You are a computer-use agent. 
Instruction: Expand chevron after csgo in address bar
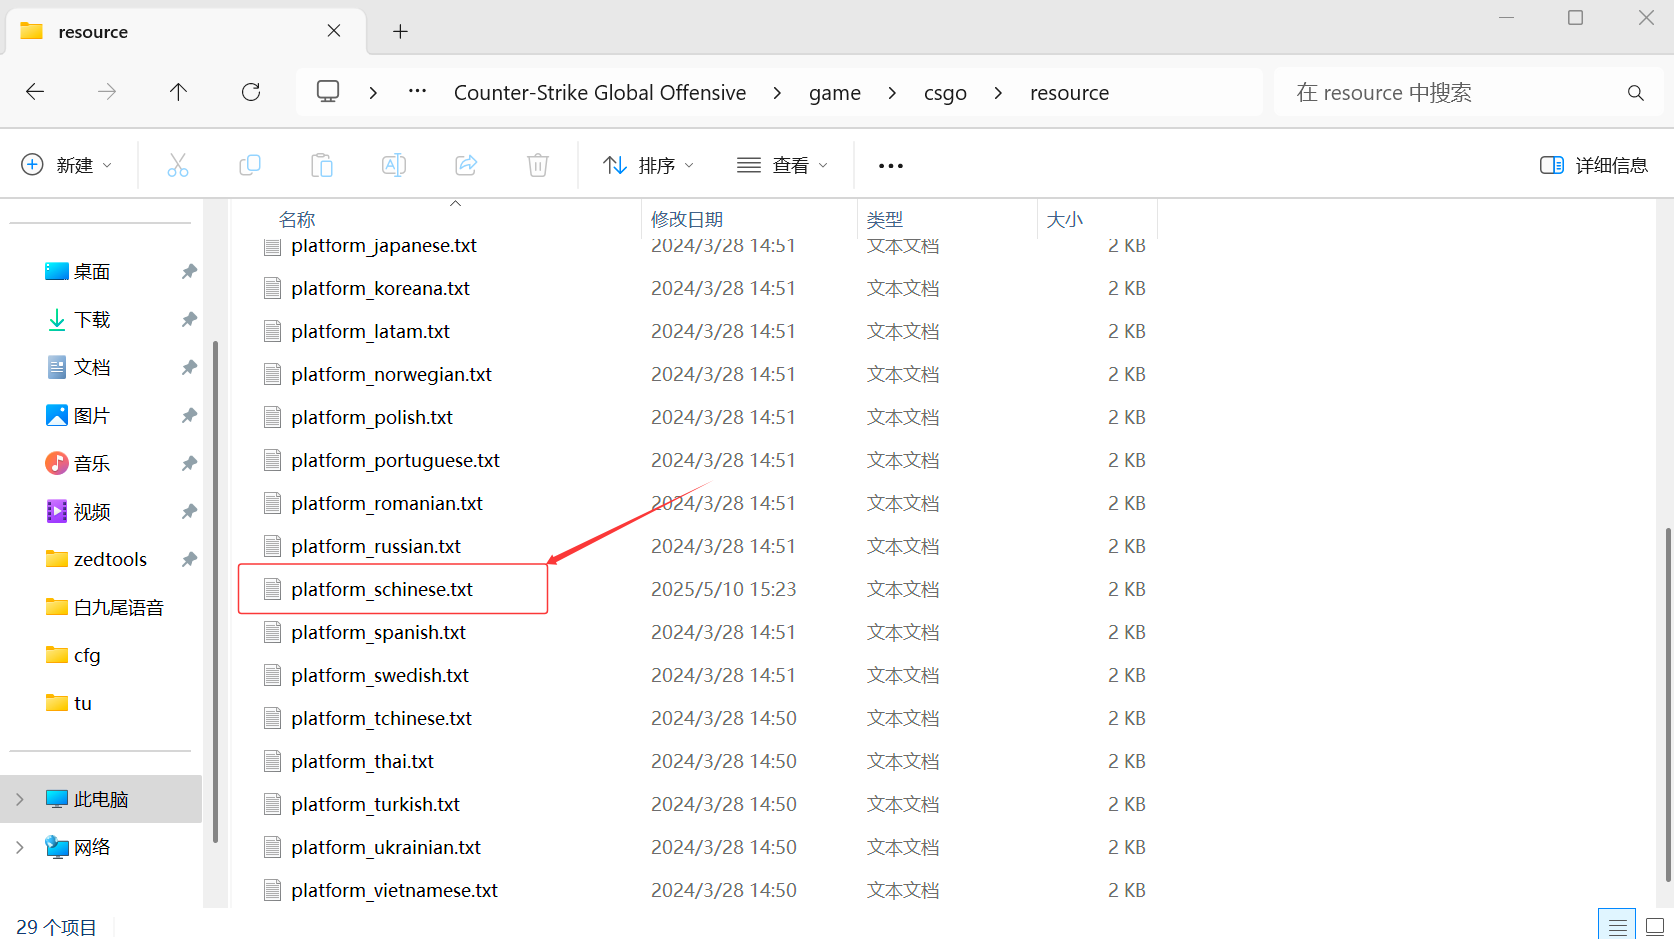(x=998, y=93)
